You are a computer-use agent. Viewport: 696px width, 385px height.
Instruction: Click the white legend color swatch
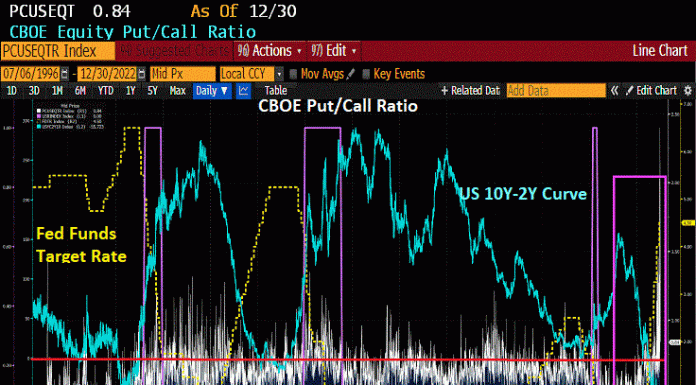[x=39, y=110]
